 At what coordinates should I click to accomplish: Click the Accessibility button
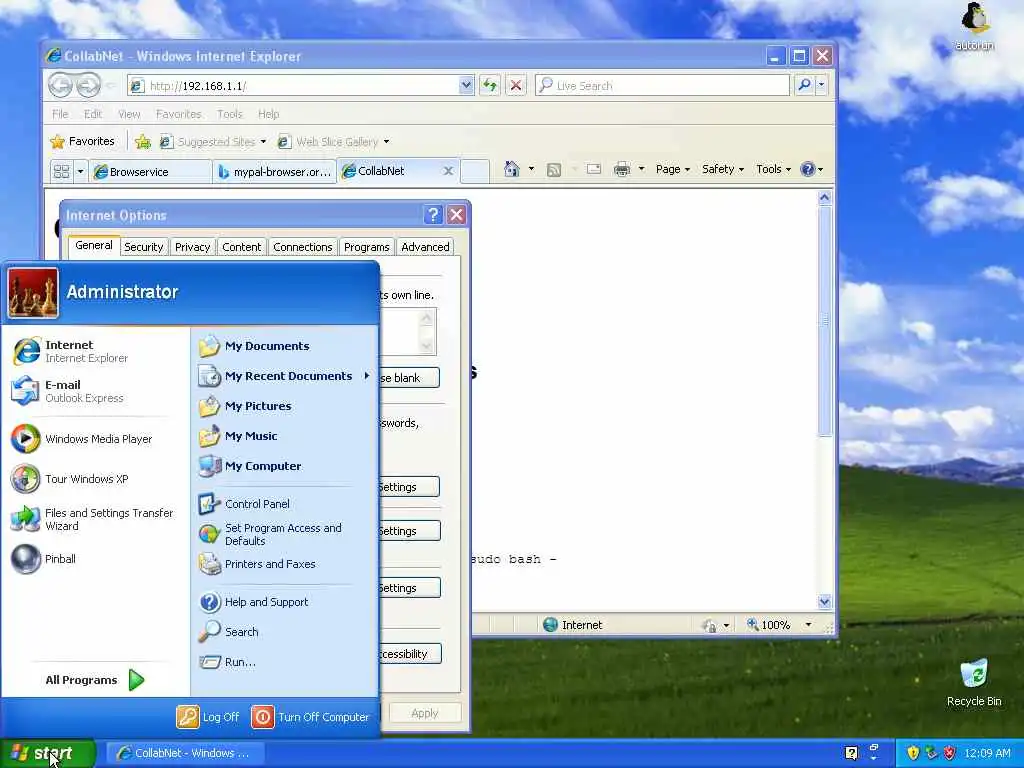point(410,654)
